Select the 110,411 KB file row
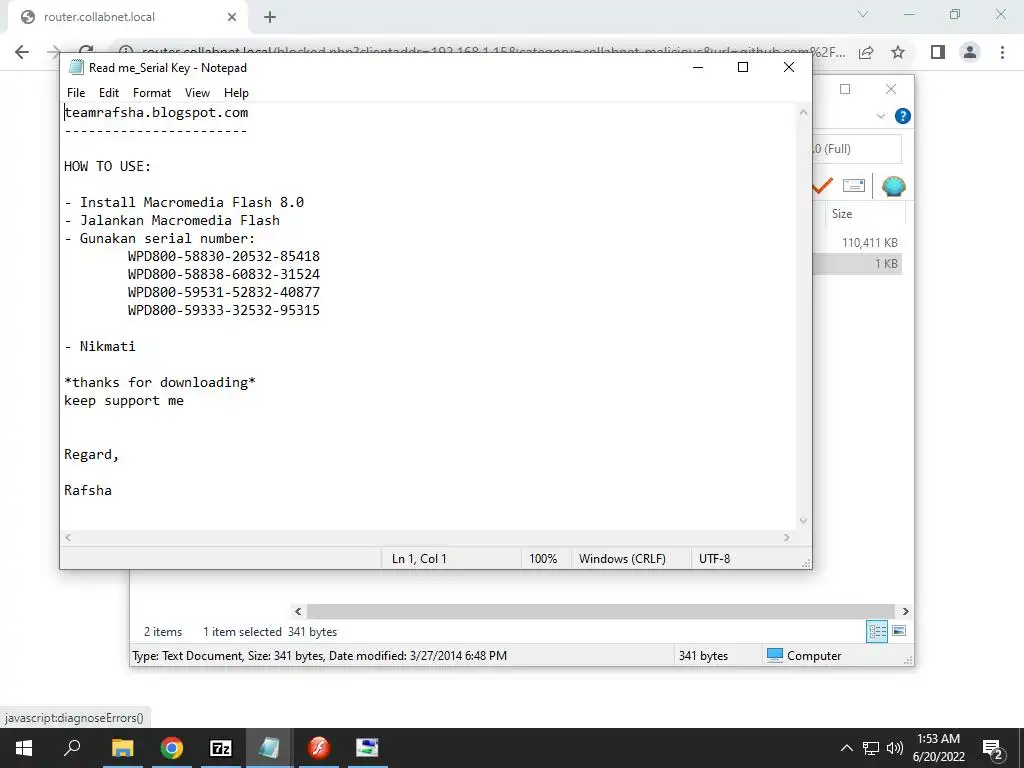This screenshot has width=1024, height=768. point(857,242)
